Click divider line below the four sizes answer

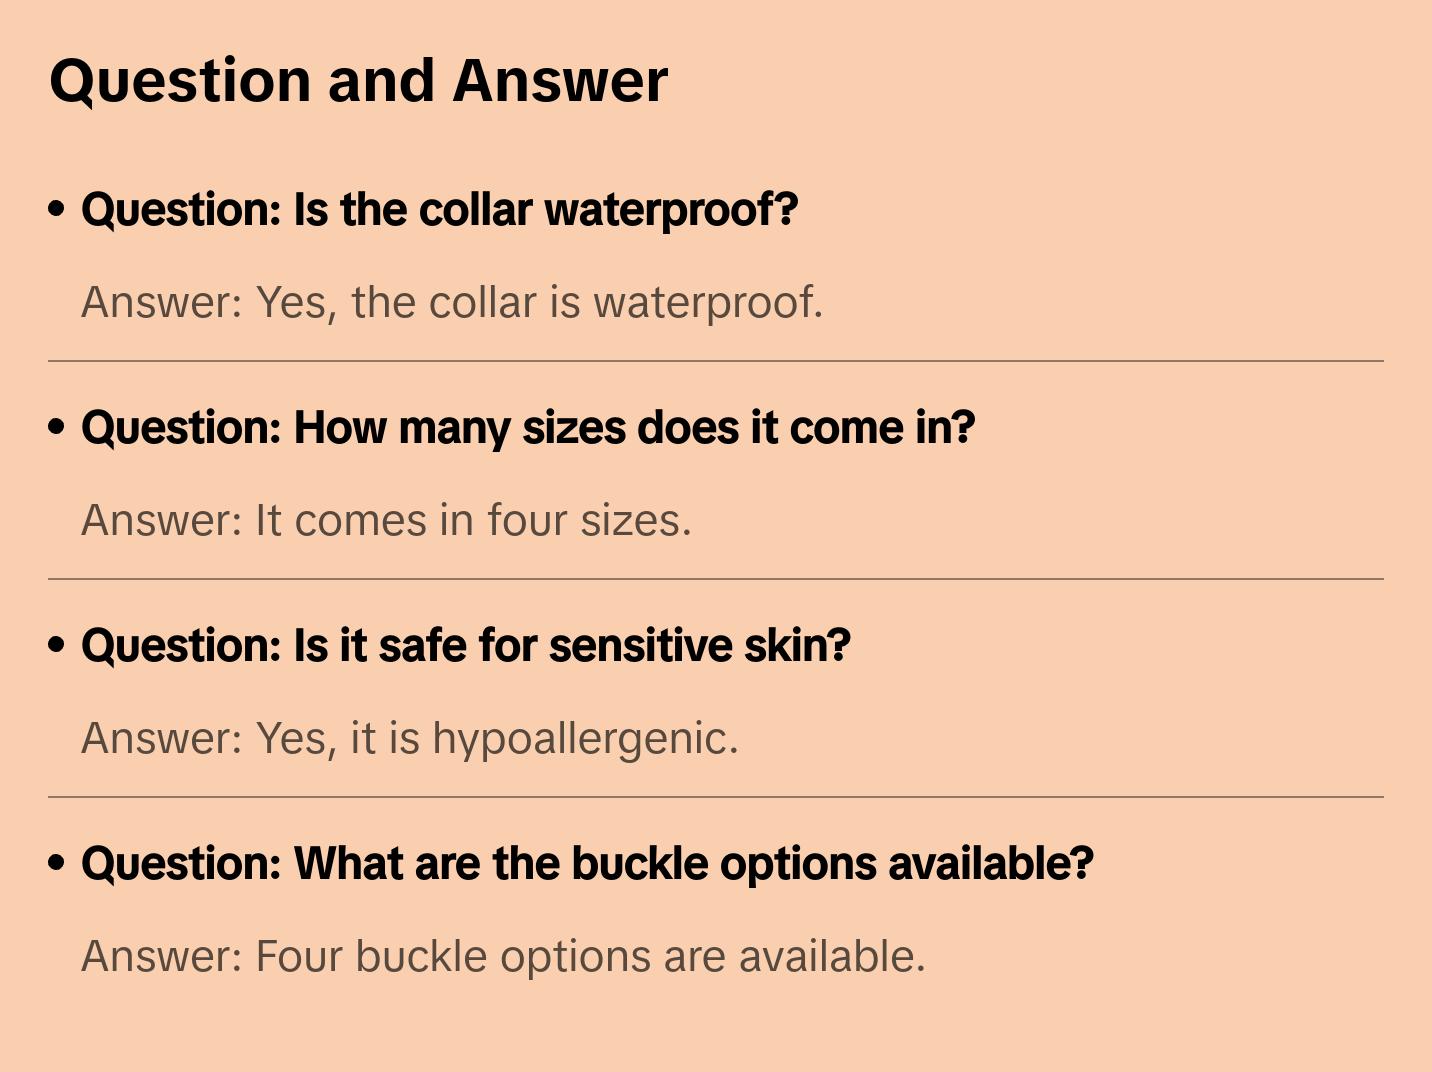click(x=716, y=579)
